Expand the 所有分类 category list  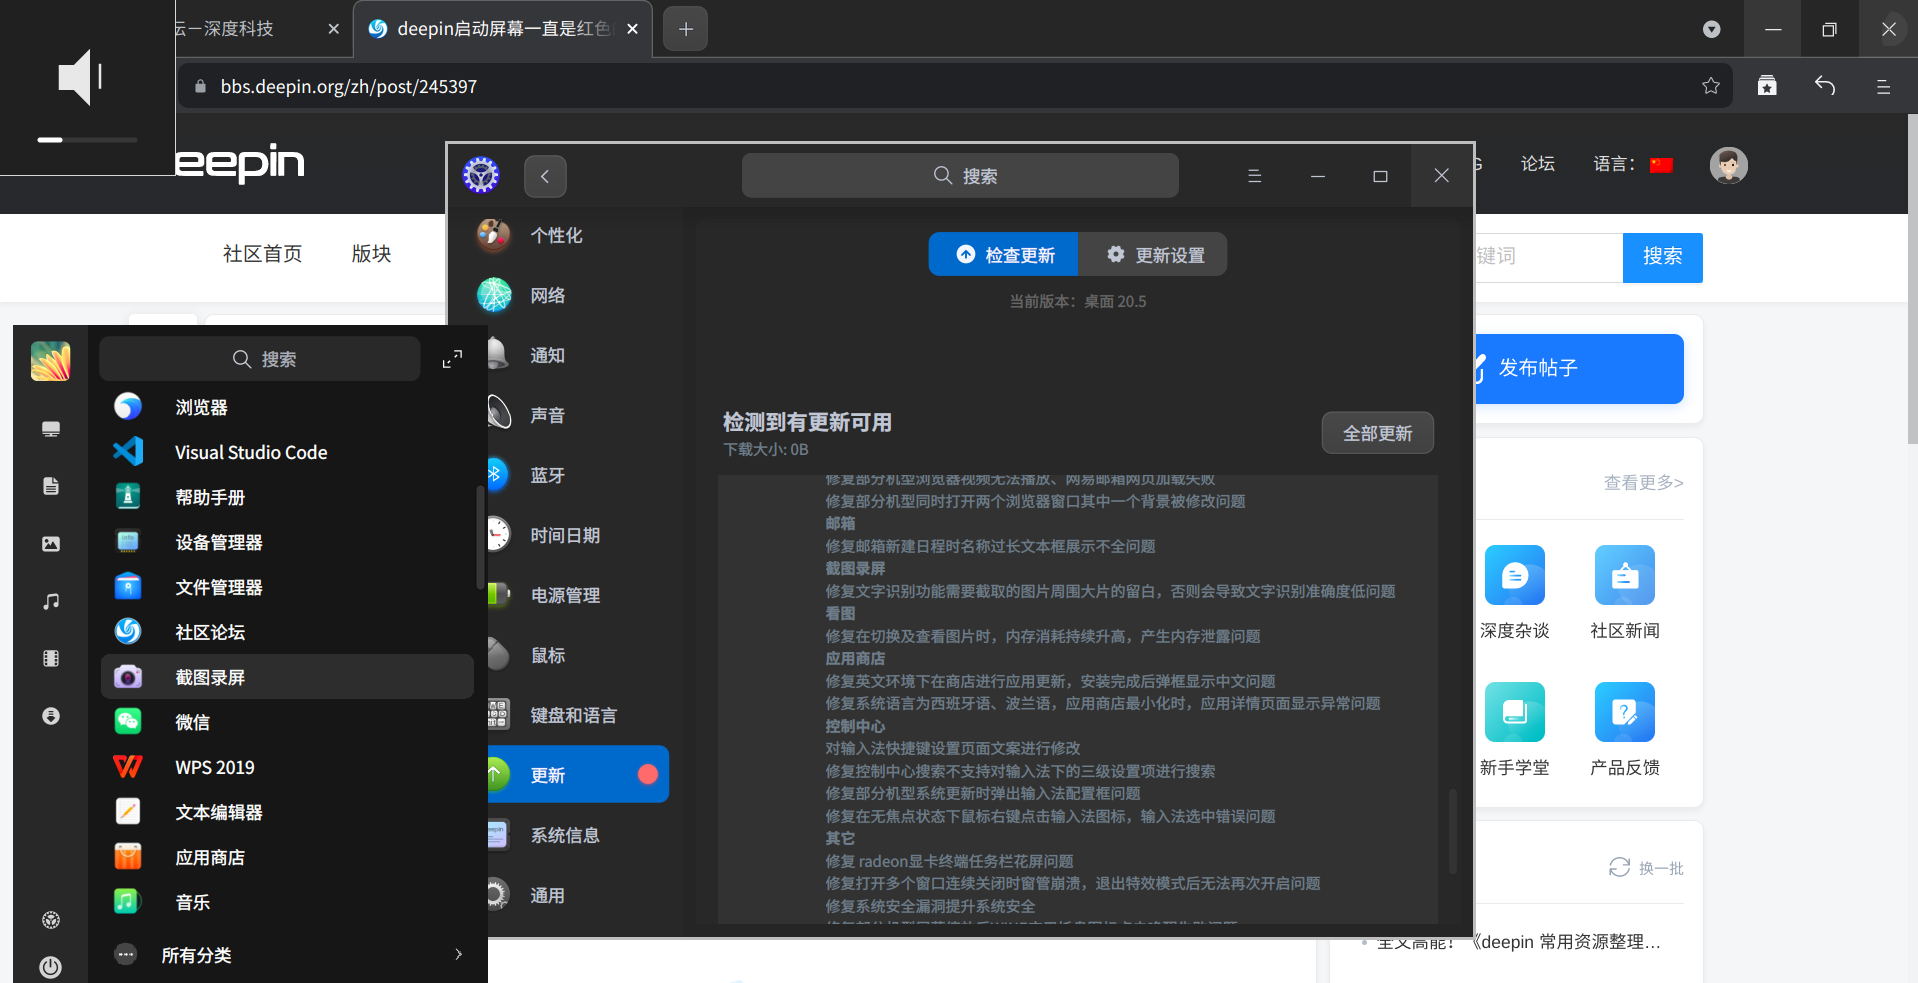[x=197, y=955]
